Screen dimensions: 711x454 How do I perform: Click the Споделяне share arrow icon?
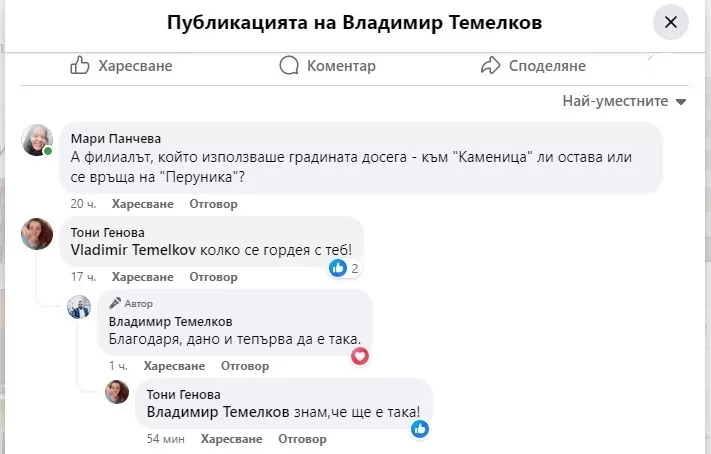(x=490, y=65)
